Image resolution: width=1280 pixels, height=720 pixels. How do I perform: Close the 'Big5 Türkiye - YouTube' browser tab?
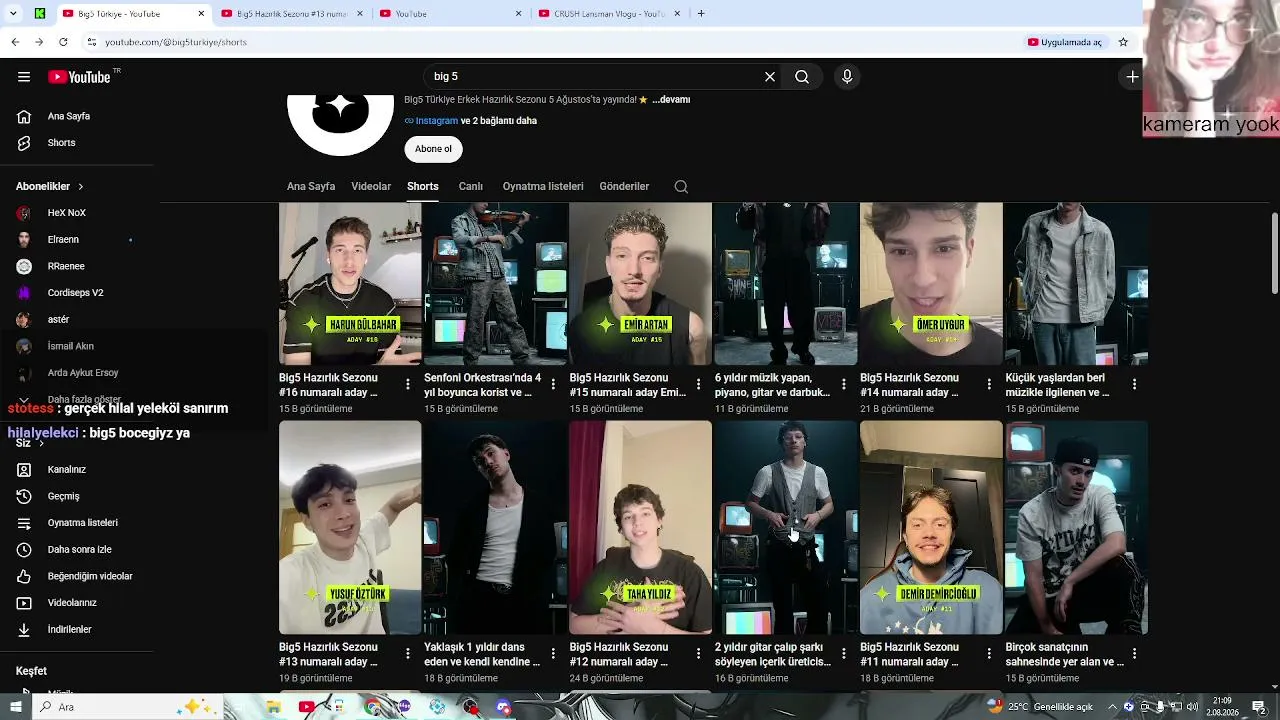tap(201, 14)
